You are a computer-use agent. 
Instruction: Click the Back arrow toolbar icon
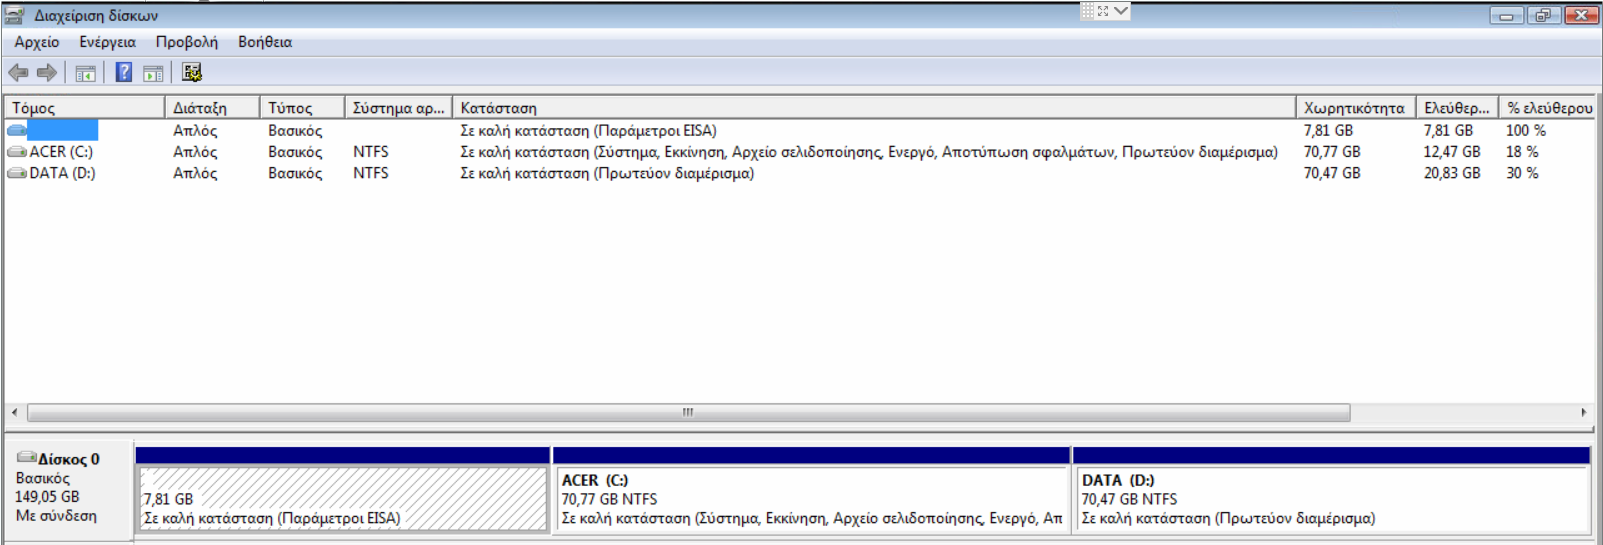(18, 72)
